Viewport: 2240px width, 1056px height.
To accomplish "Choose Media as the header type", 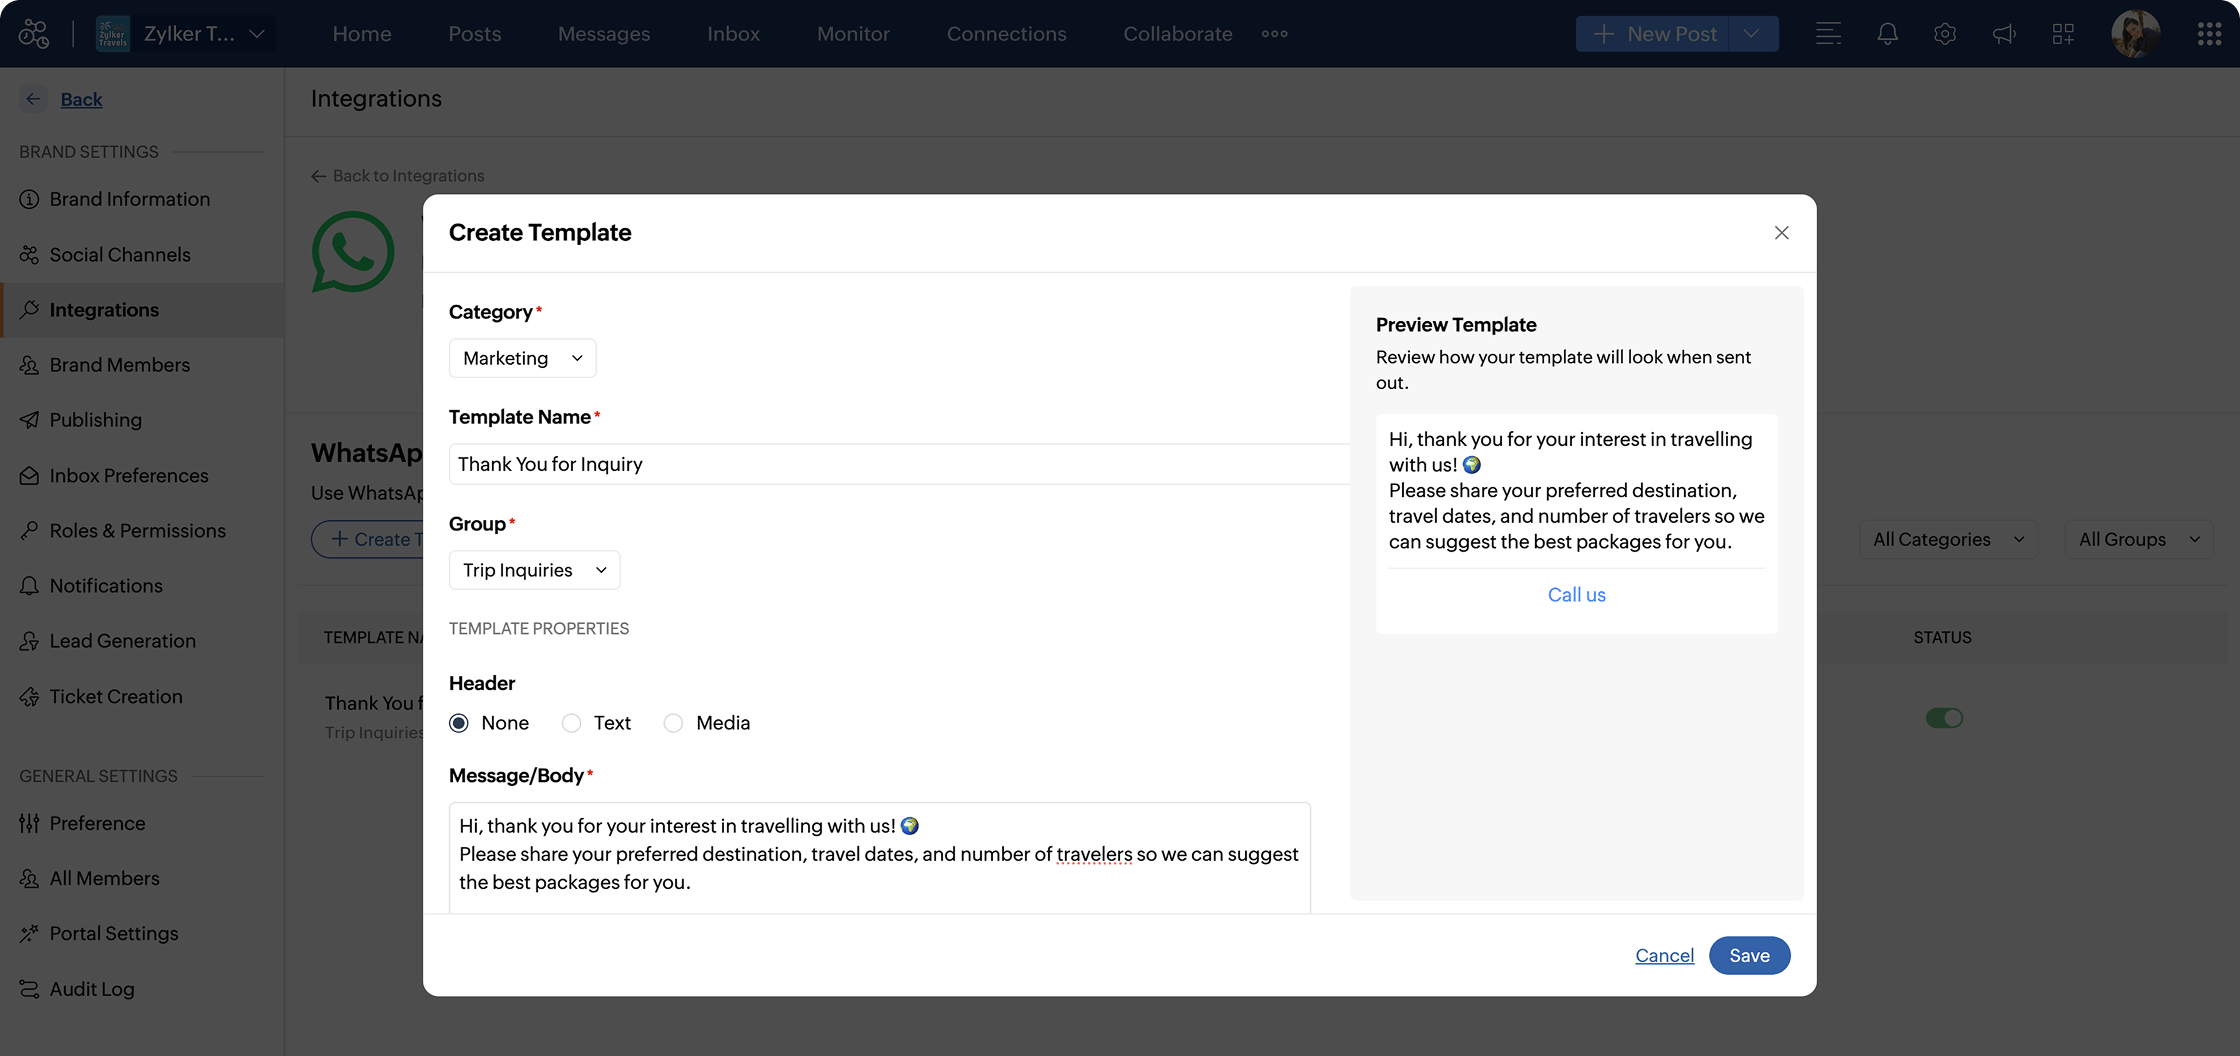I will 672,722.
